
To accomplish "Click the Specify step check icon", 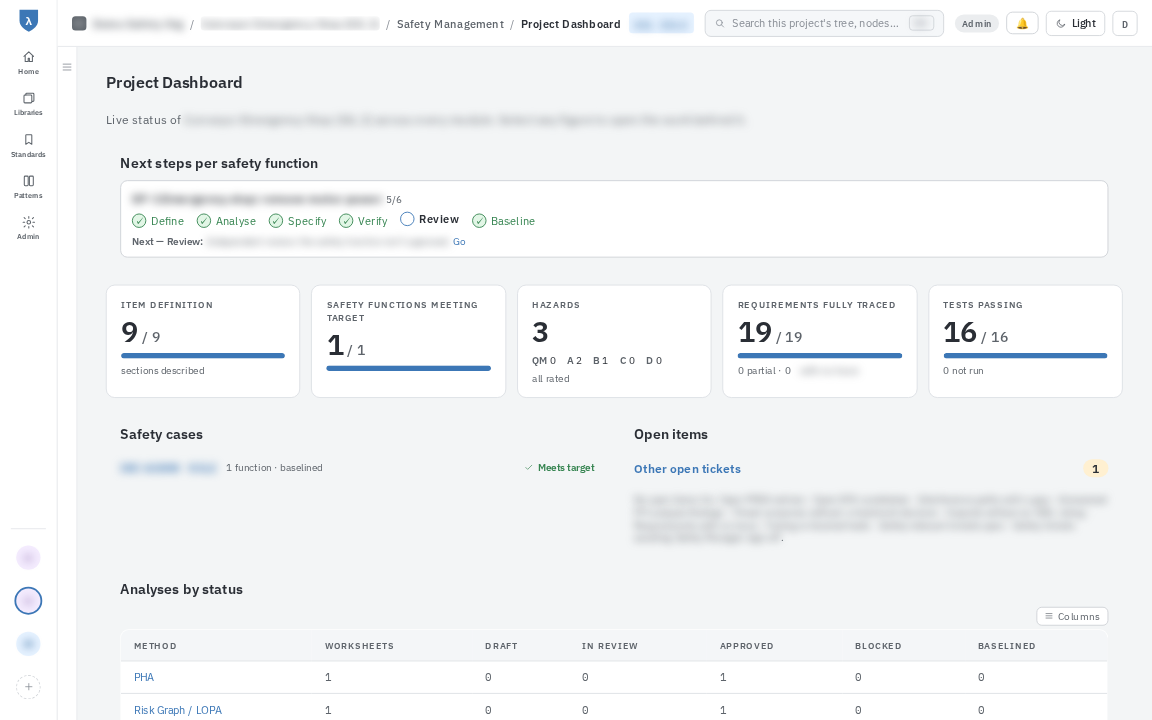I will click(x=276, y=220).
